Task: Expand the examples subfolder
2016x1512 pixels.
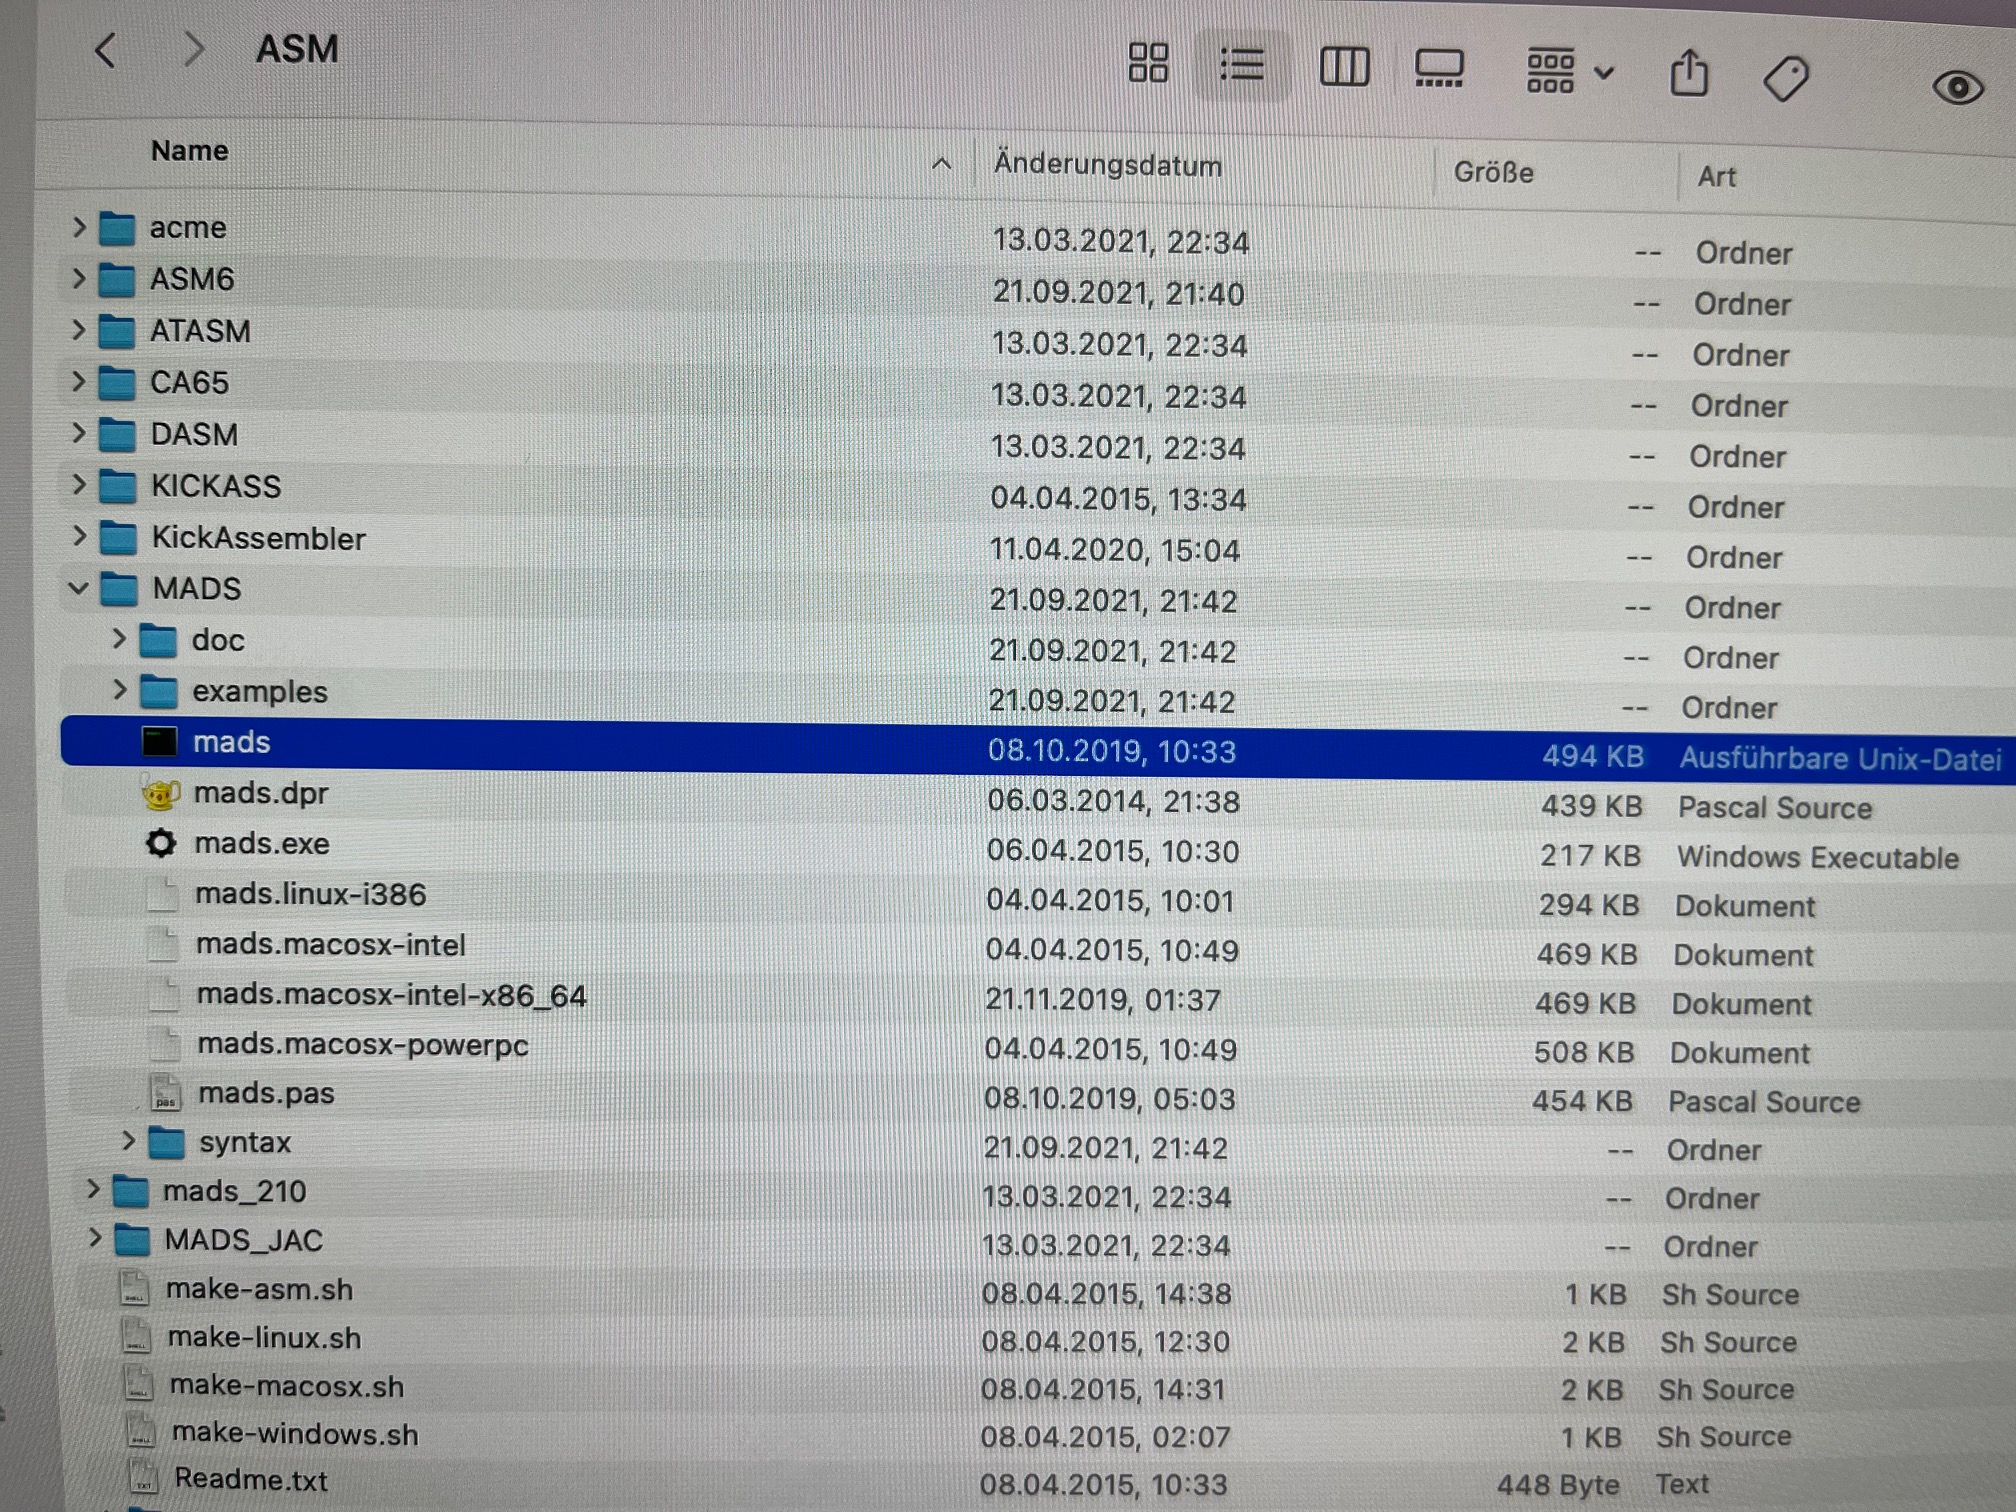Action: coord(119,690)
